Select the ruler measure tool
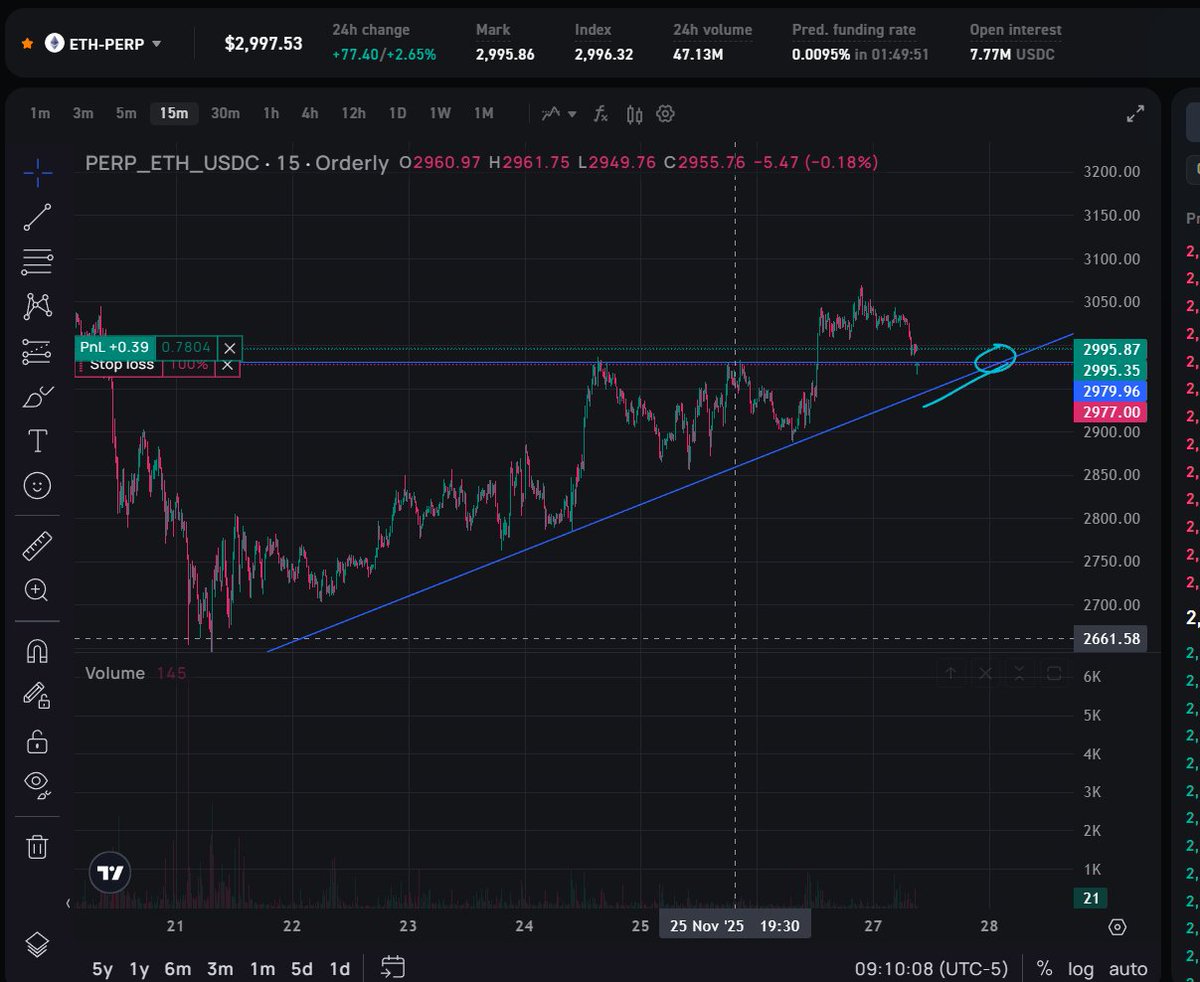 coord(37,546)
